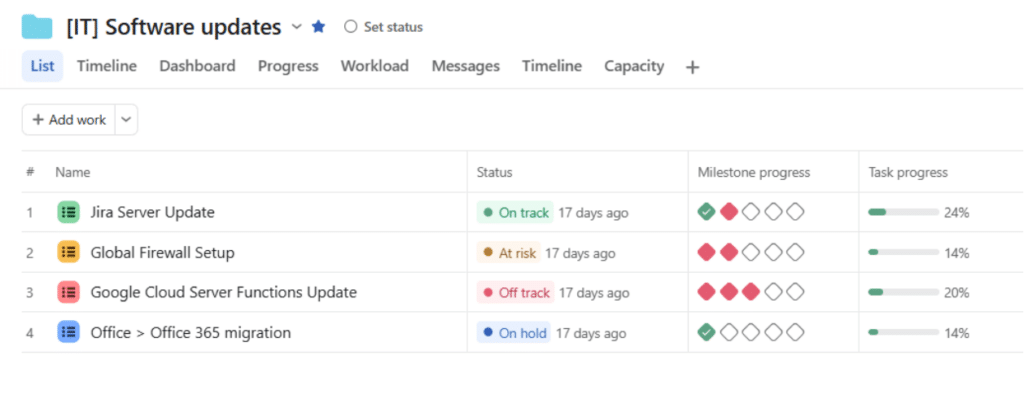
Task: Click the Add work button
Action: (x=69, y=119)
